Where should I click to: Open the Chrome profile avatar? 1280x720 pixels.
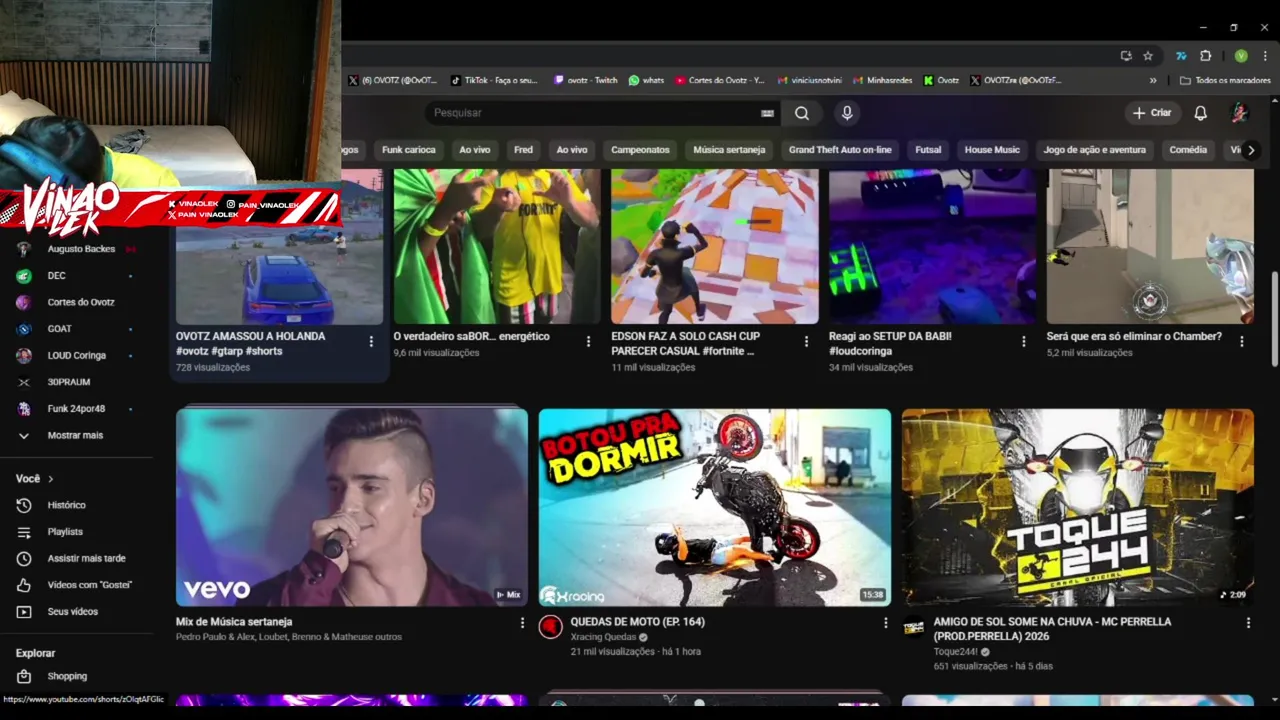[x=1241, y=56]
